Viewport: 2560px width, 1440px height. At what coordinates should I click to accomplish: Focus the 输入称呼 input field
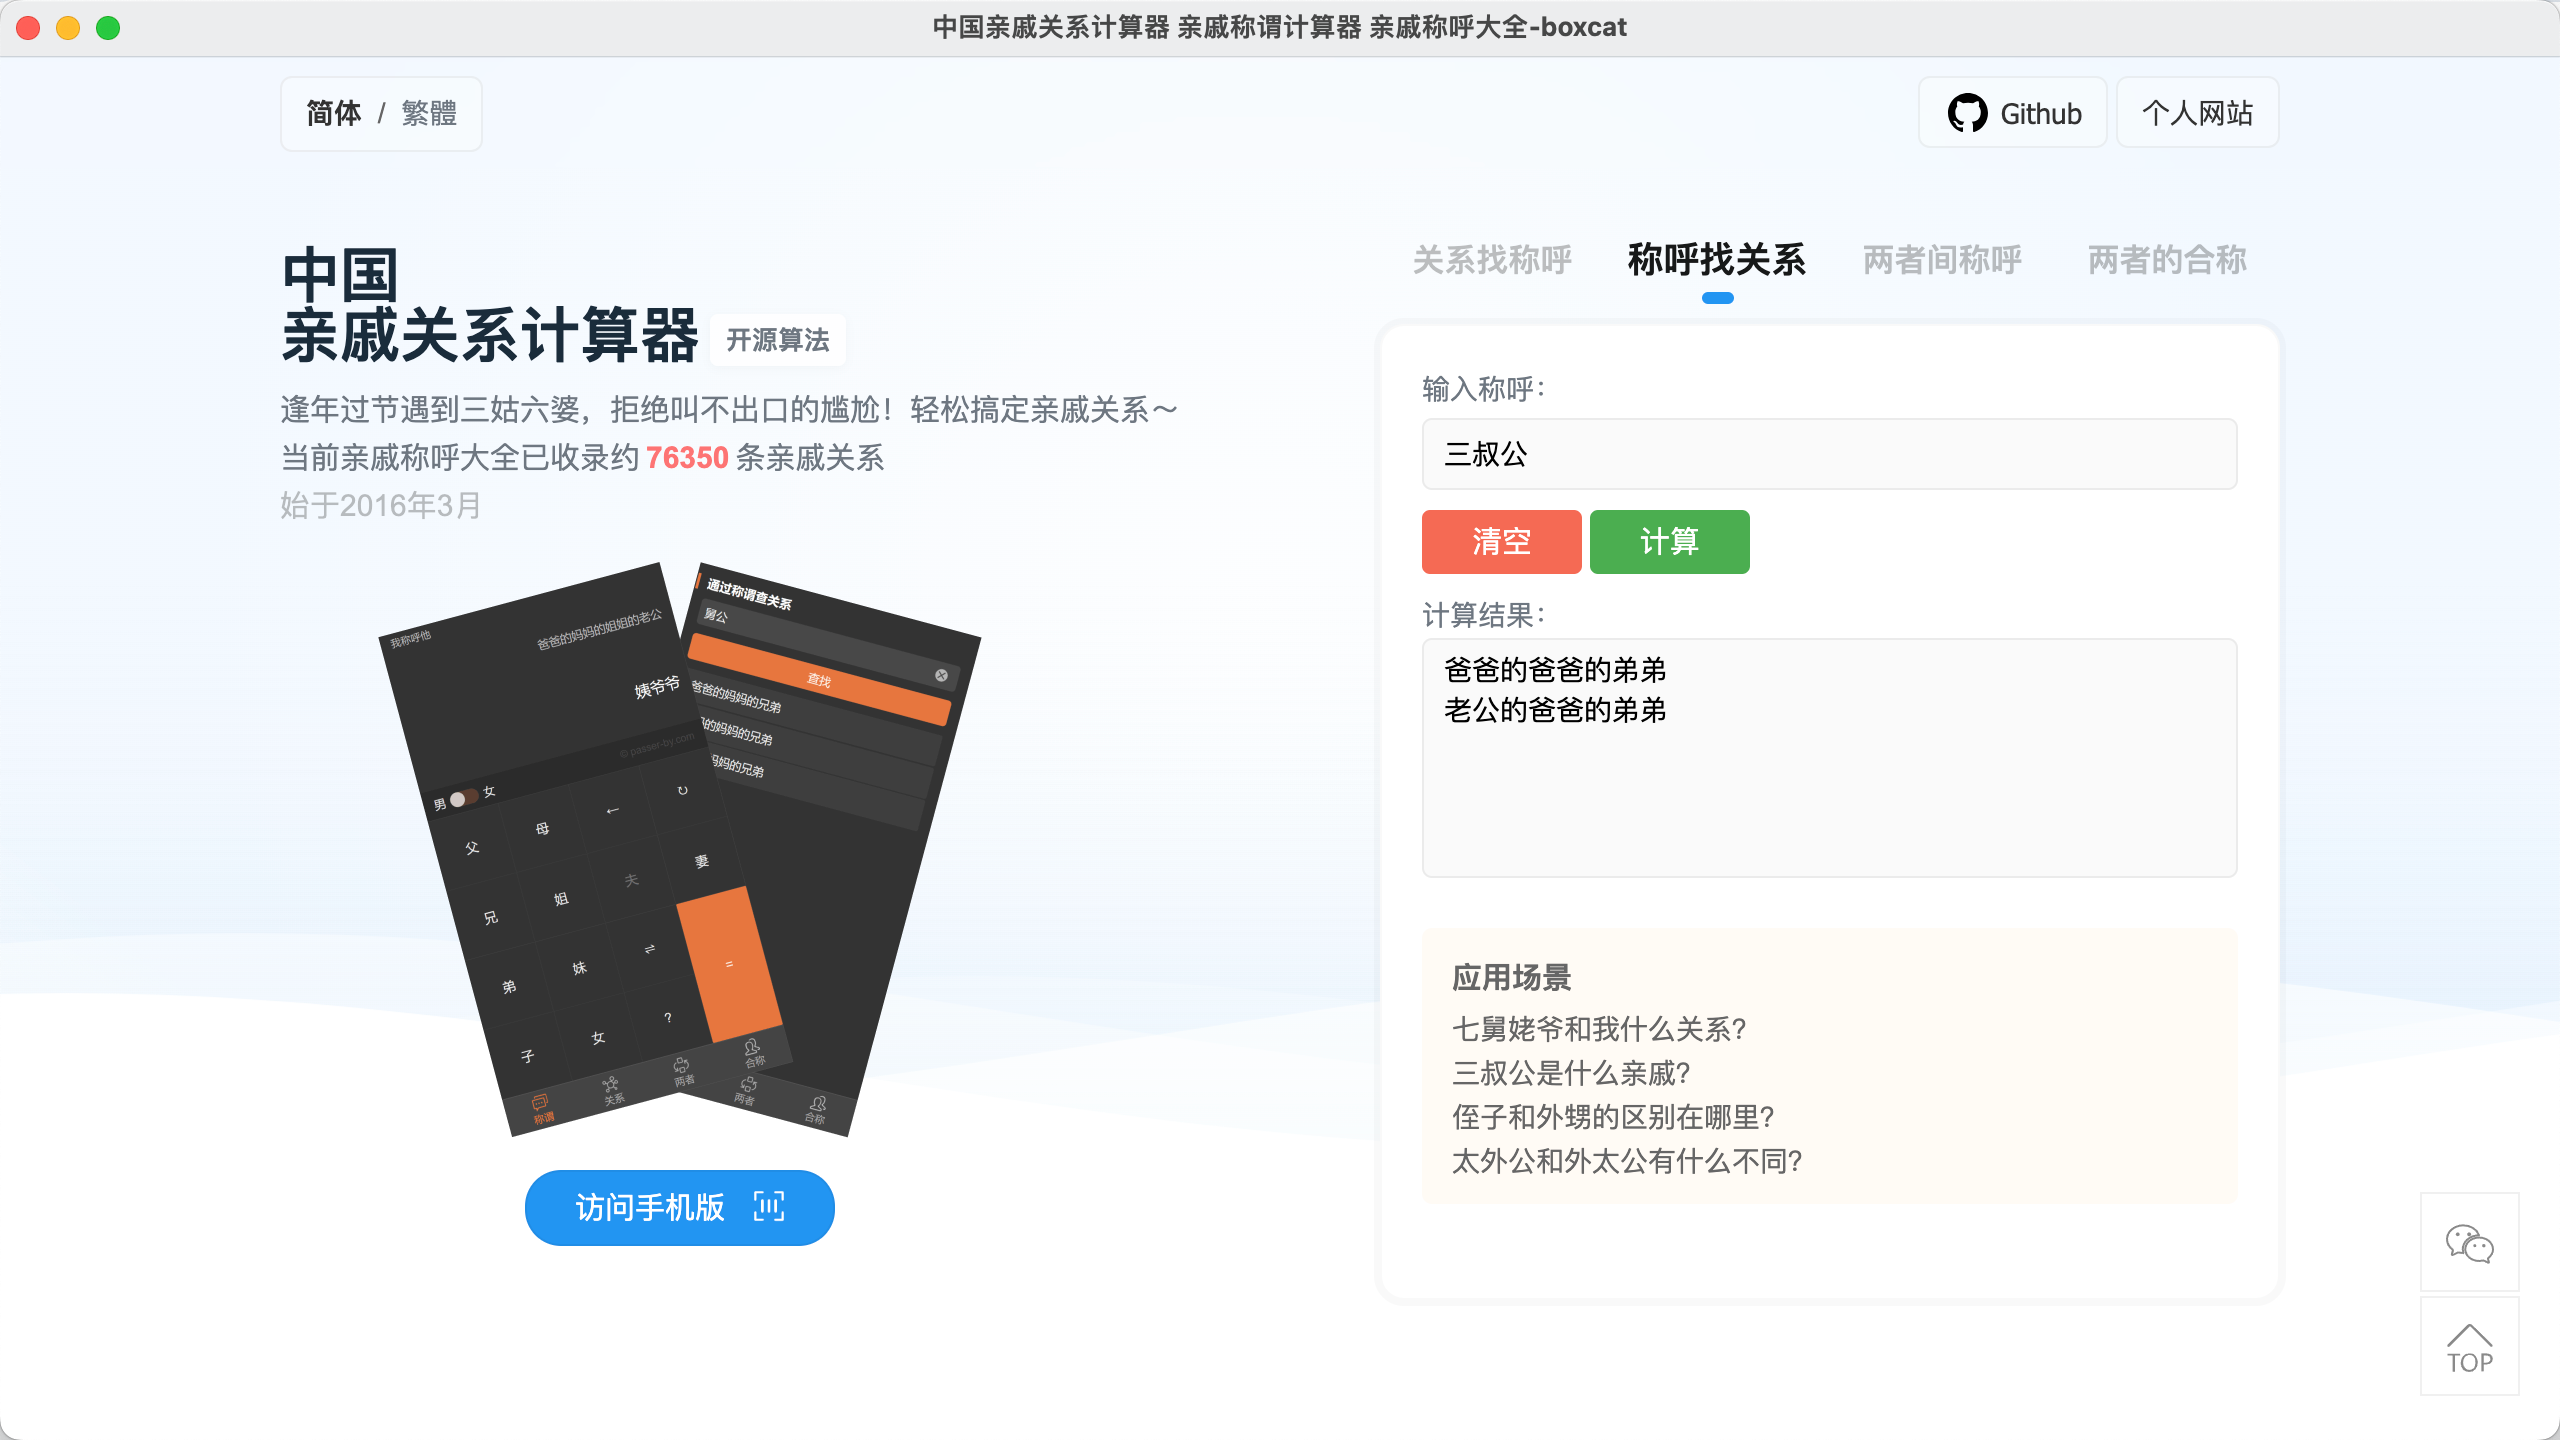pyautogui.click(x=1829, y=454)
